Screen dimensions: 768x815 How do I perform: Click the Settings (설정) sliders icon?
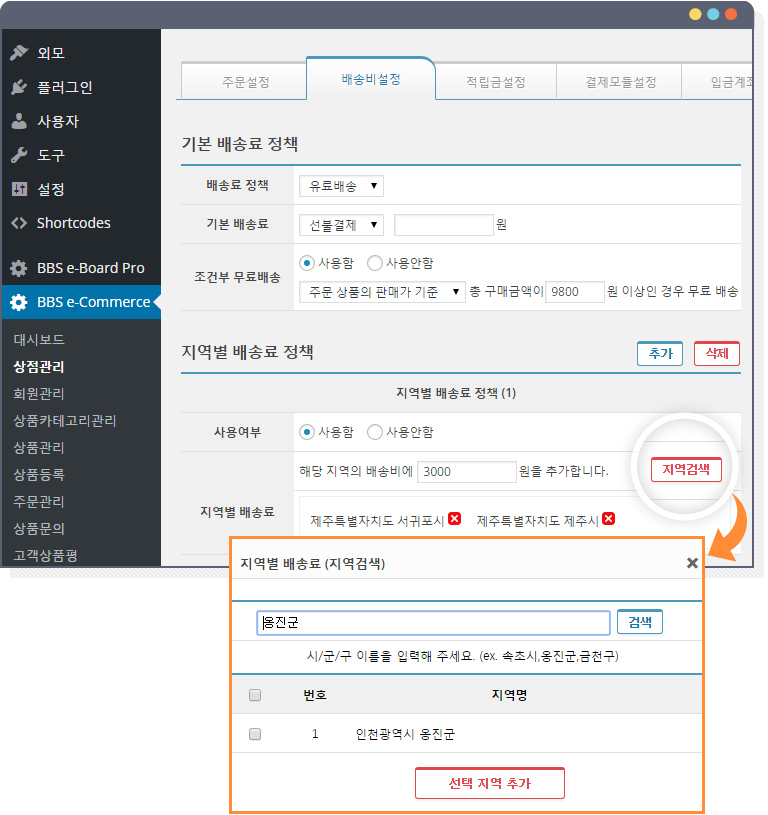pyautogui.click(x=19, y=189)
